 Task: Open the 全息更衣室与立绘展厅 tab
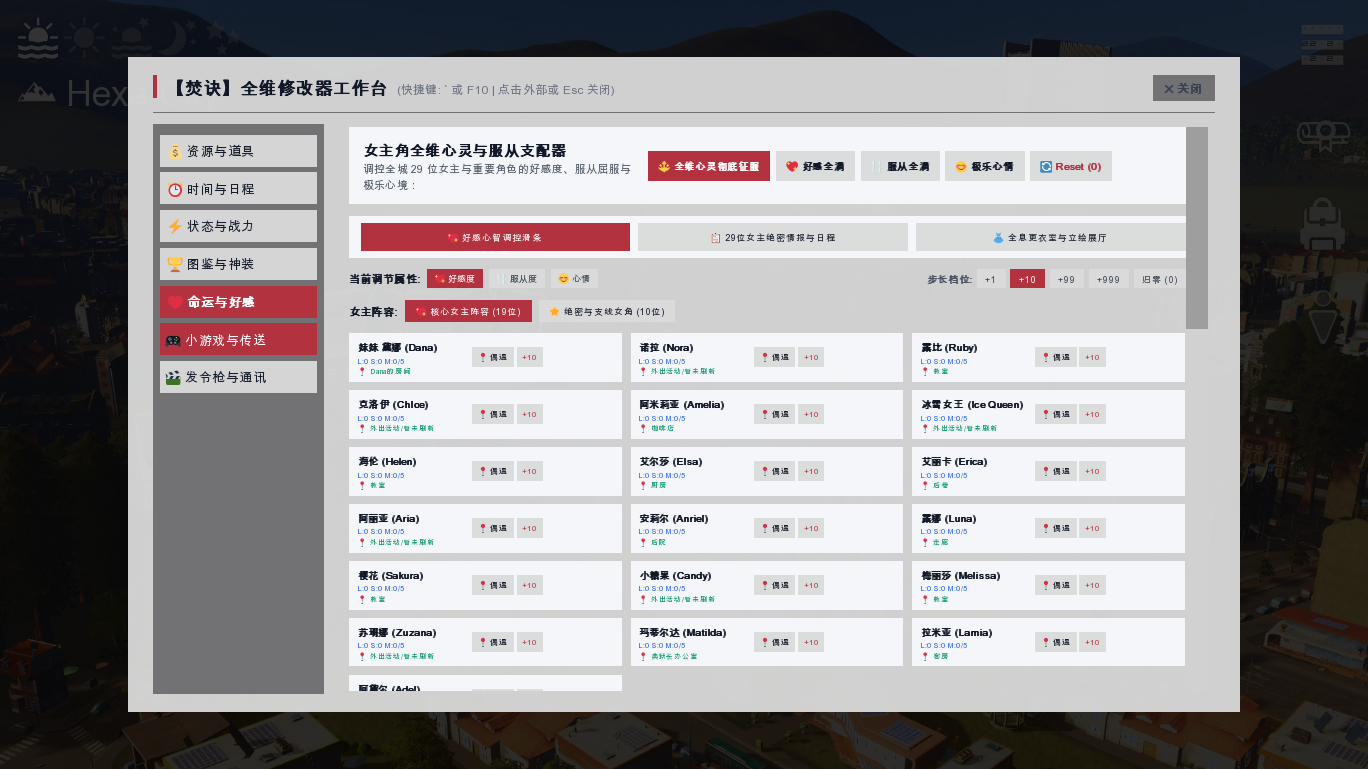pyautogui.click(x=1050, y=238)
